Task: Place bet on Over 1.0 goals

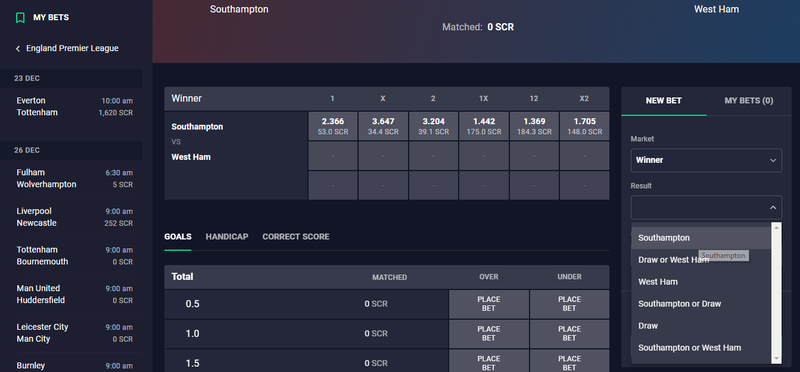Action: tap(489, 334)
